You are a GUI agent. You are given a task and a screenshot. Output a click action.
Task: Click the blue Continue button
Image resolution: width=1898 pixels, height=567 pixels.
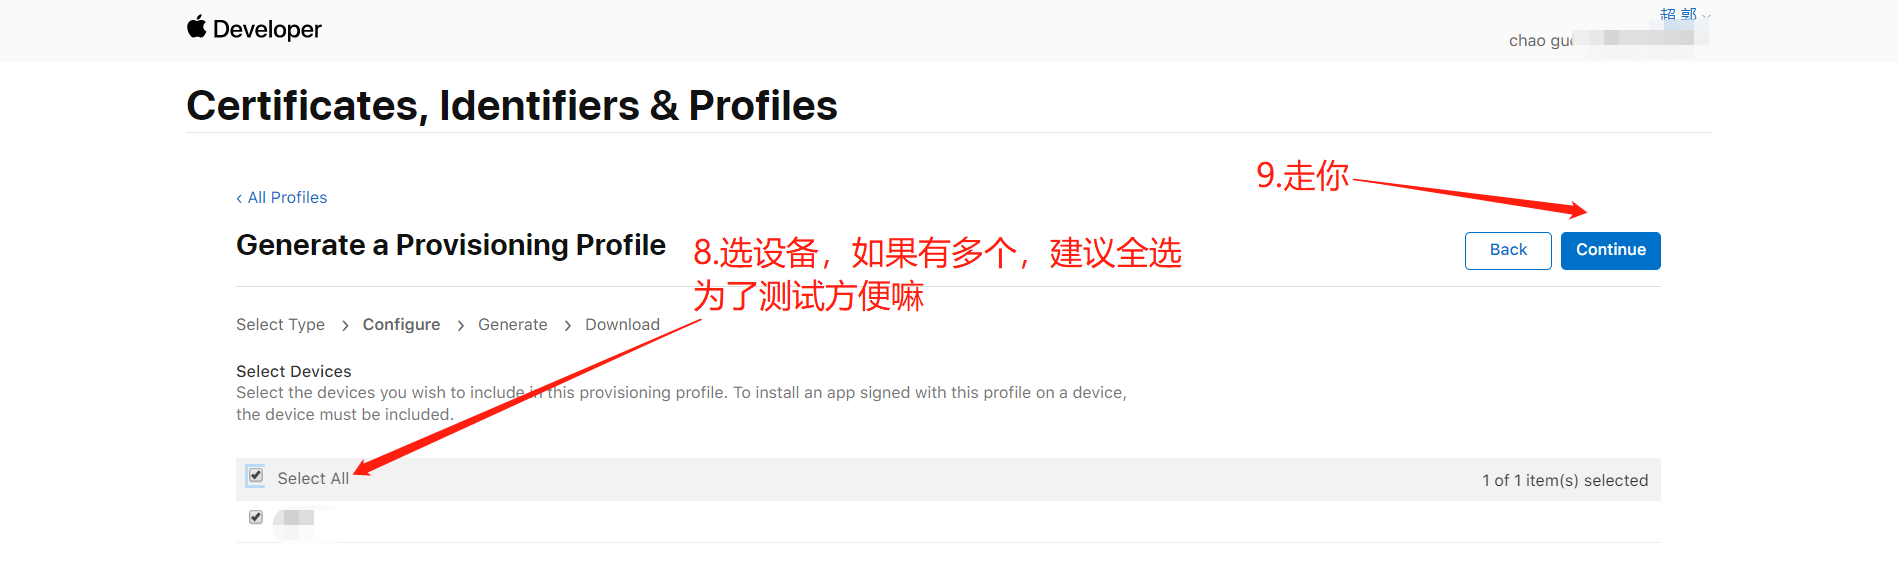[x=1610, y=250]
